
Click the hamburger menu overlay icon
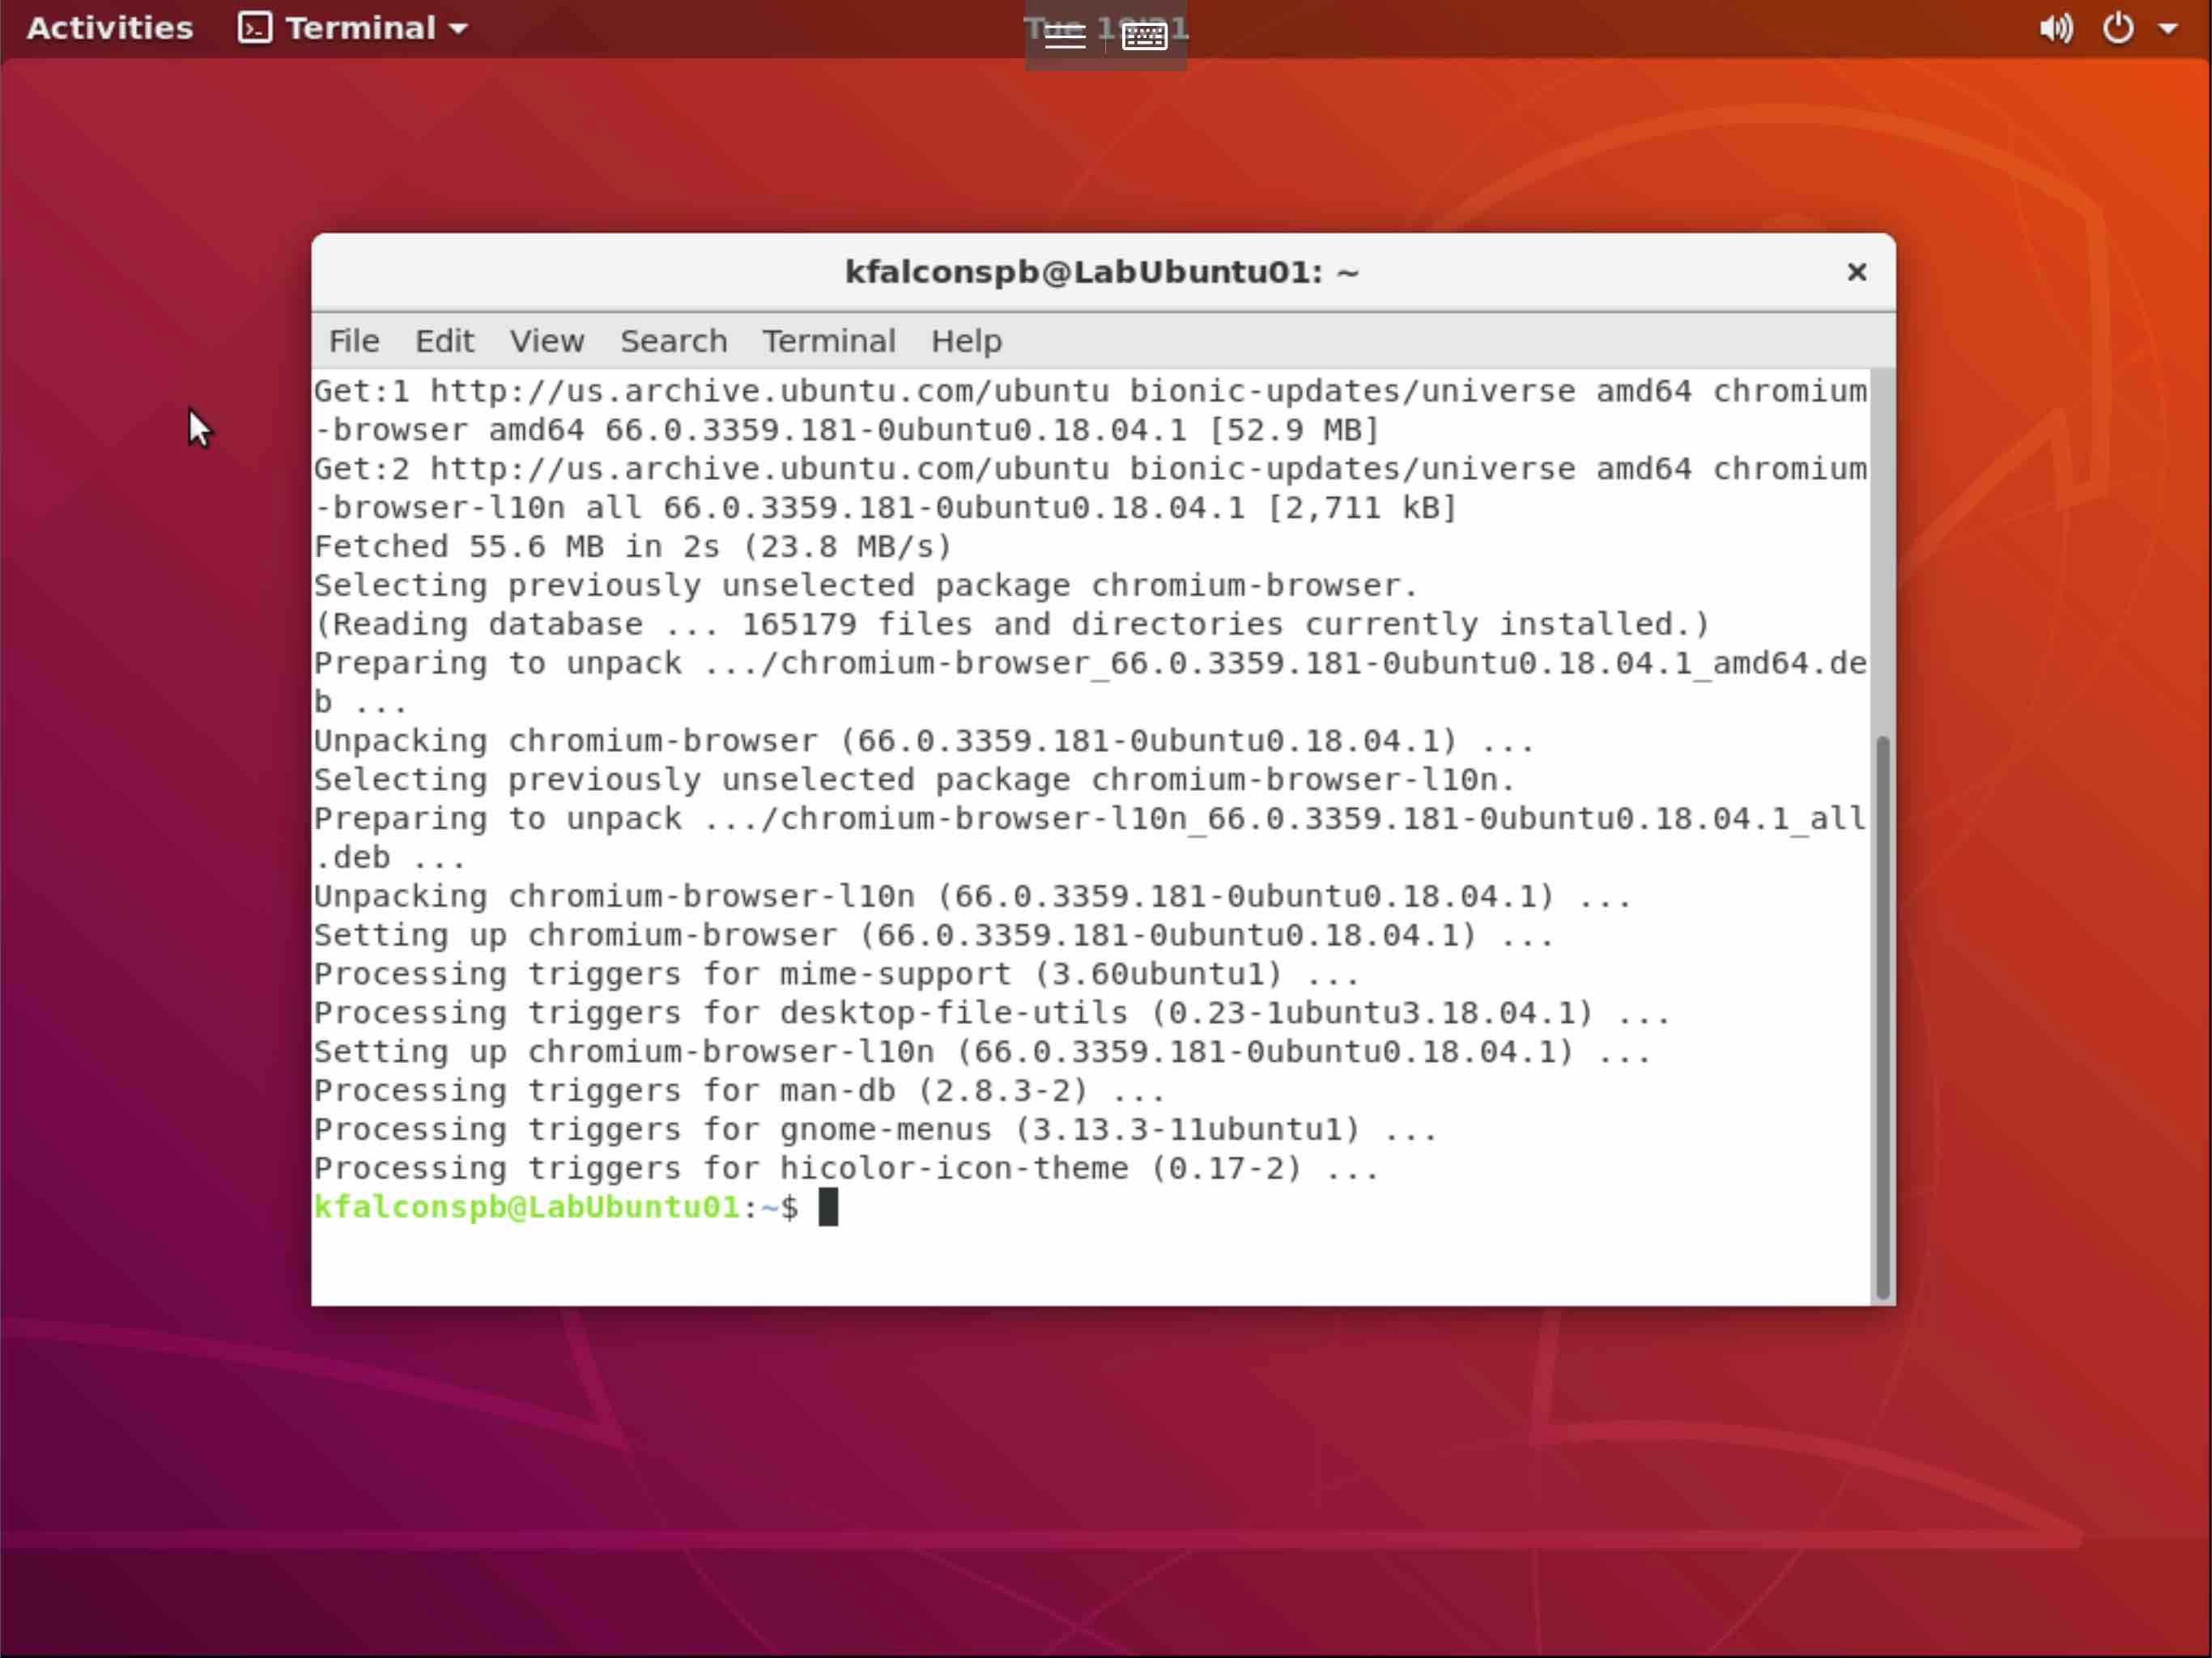click(1064, 36)
